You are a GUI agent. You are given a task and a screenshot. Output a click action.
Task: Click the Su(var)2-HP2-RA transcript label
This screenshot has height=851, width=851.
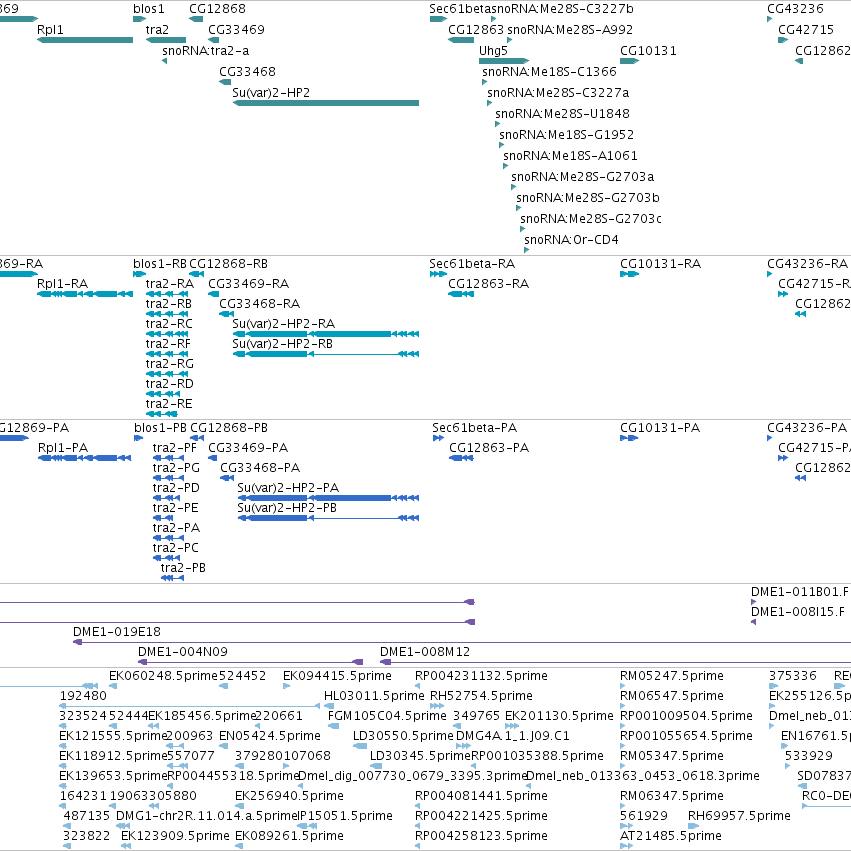(x=283, y=324)
